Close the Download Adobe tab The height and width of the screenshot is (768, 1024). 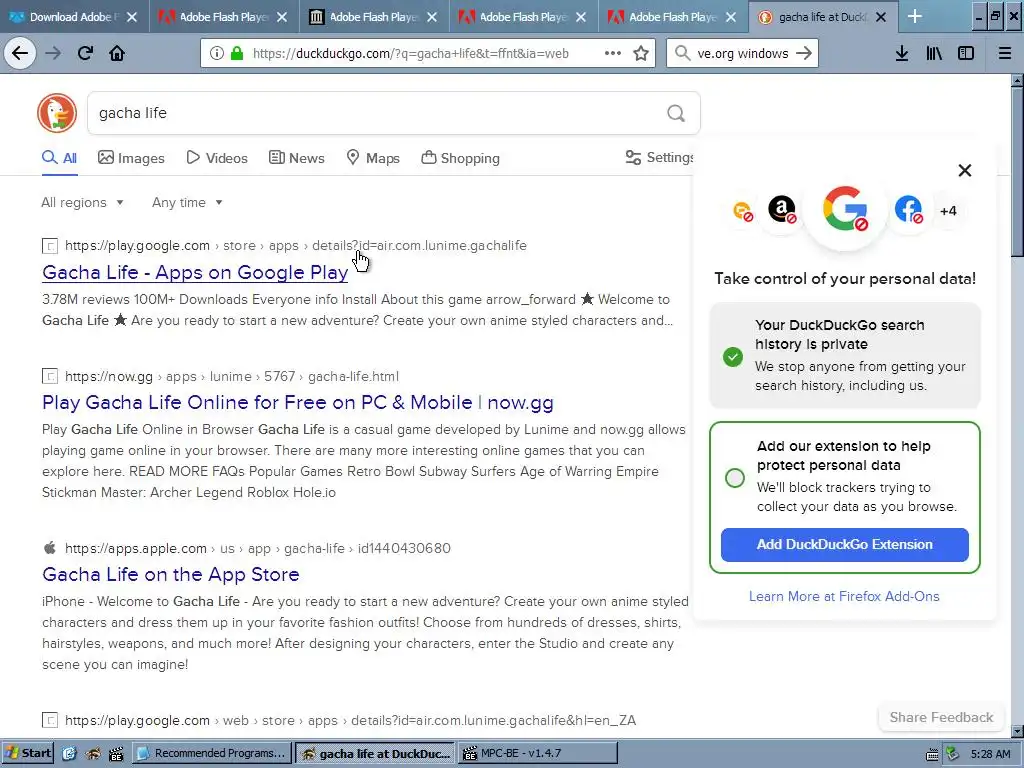pyautogui.click(x=132, y=17)
